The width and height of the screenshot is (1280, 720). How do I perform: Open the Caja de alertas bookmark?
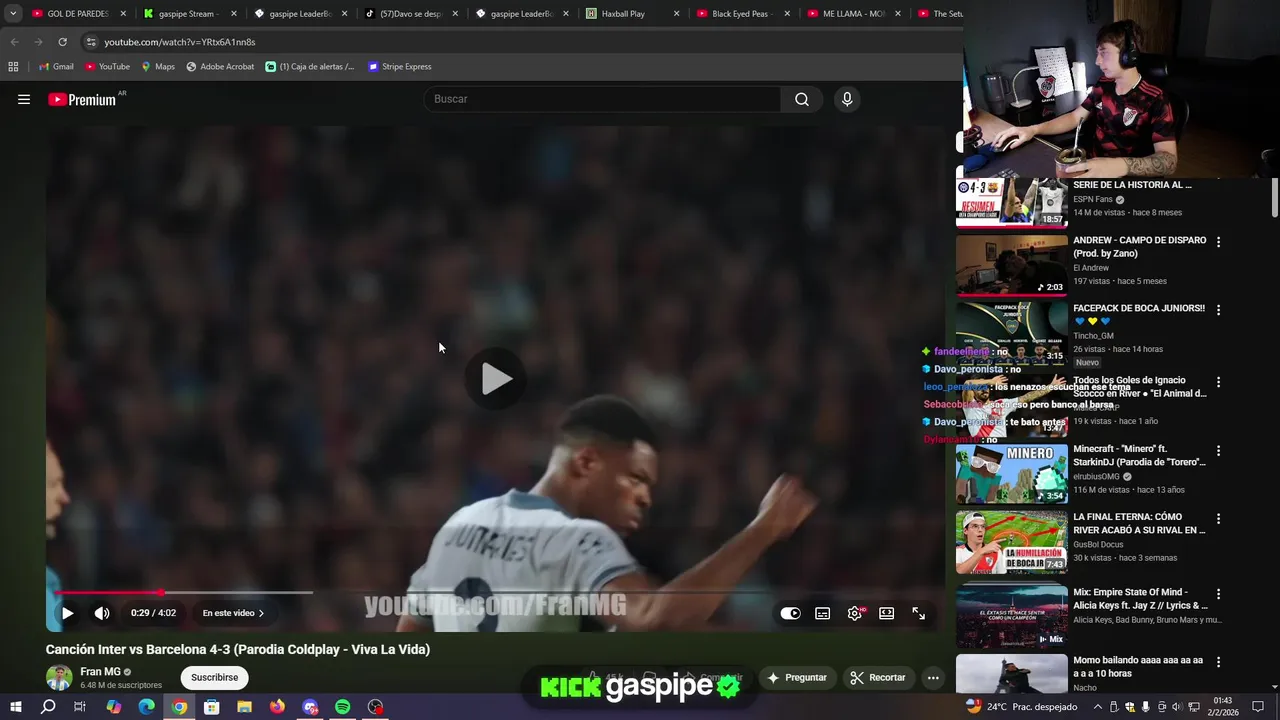[310, 67]
